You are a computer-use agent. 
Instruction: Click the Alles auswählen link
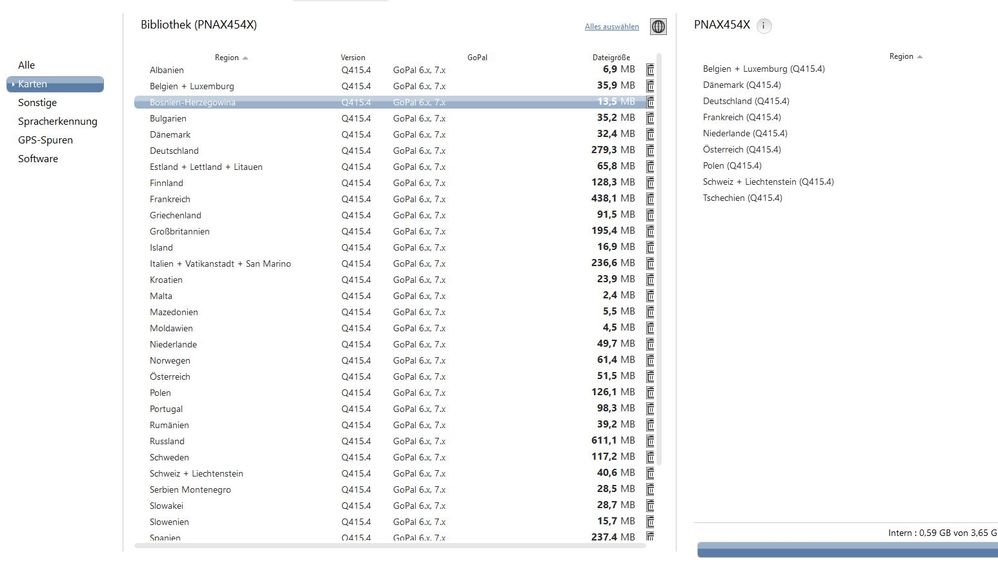click(x=612, y=27)
